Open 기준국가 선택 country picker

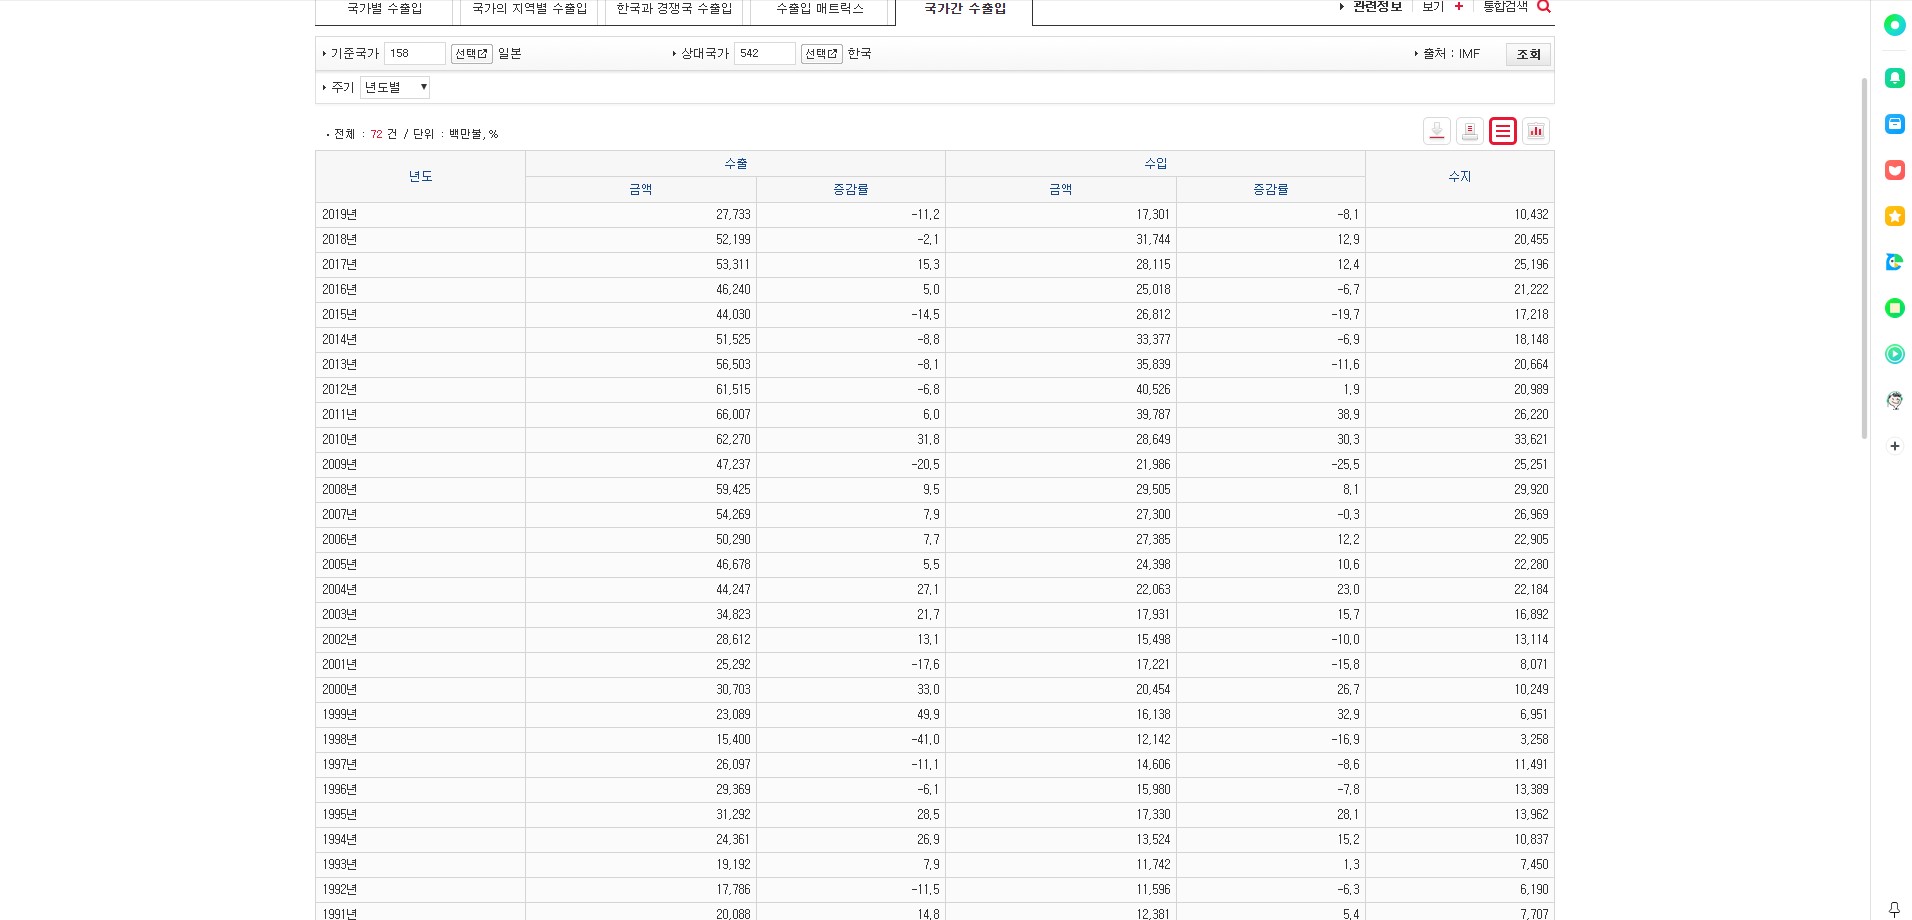pos(471,54)
